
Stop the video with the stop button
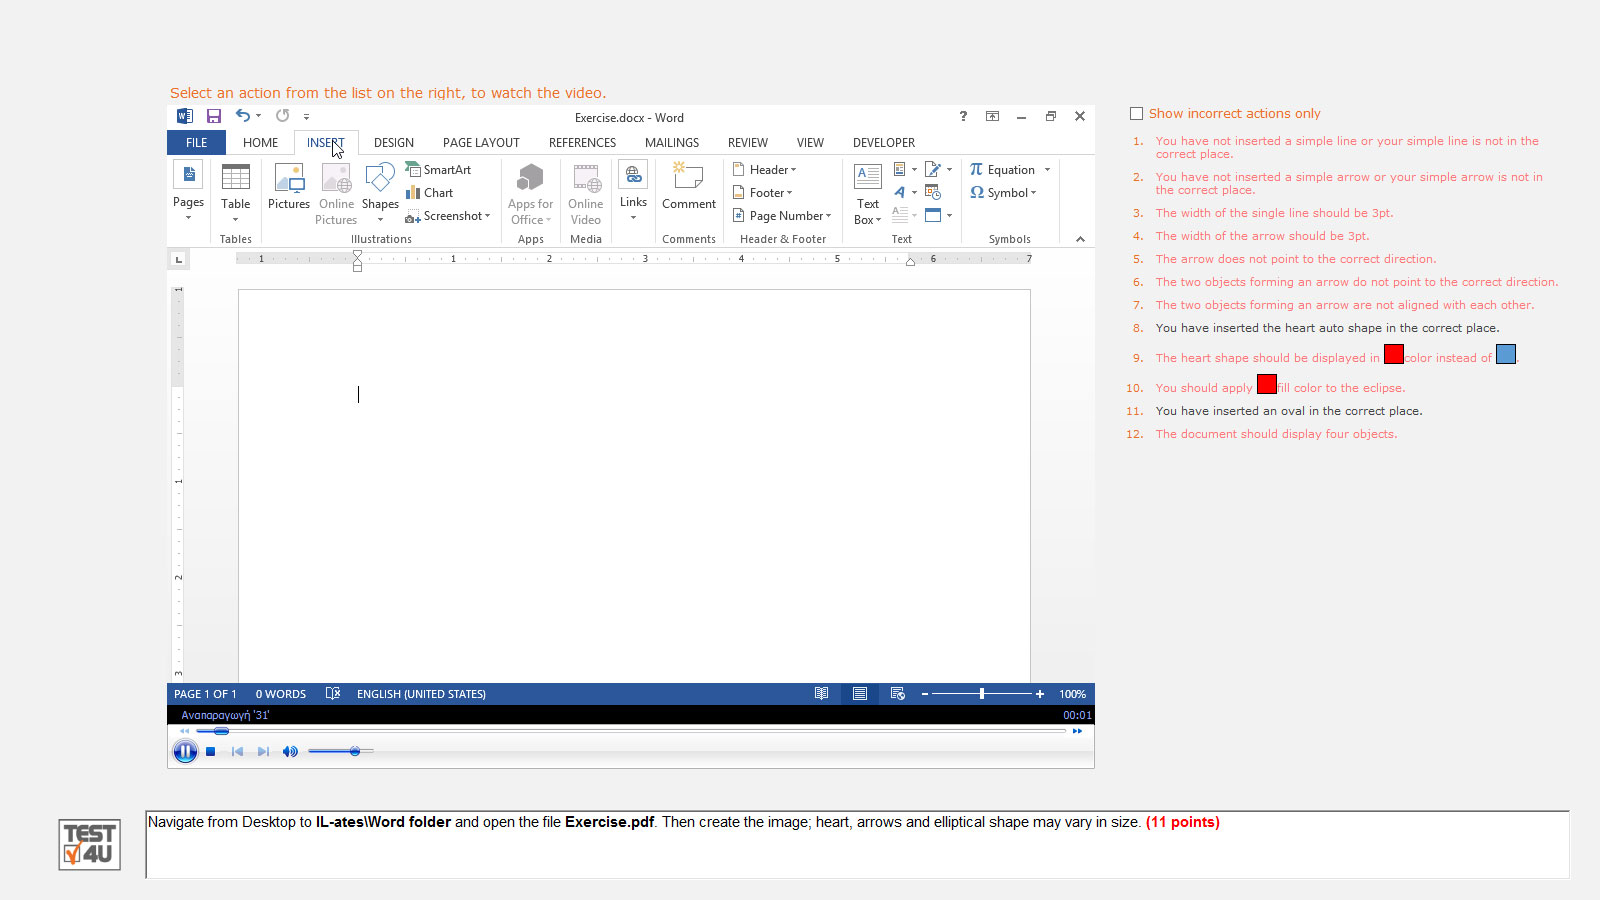pyautogui.click(x=211, y=752)
